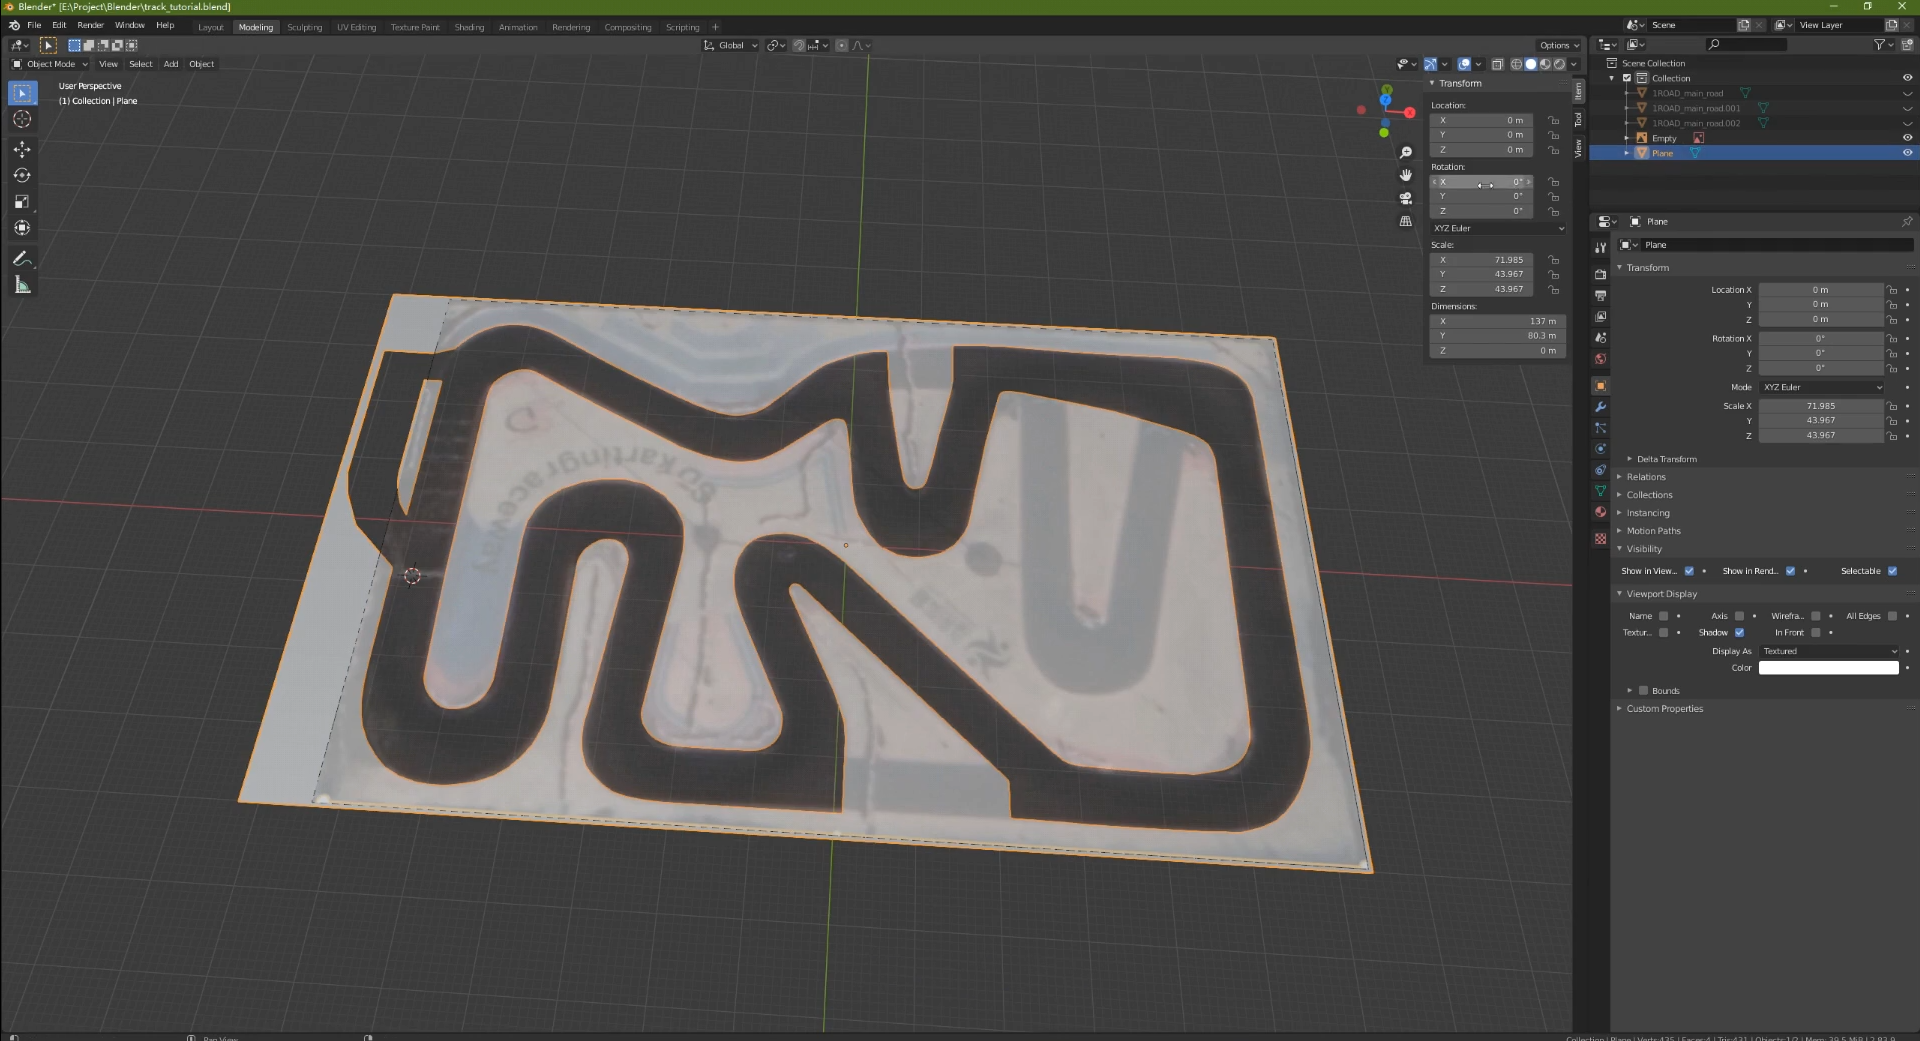Toggle camera view in viewport

1406,198
